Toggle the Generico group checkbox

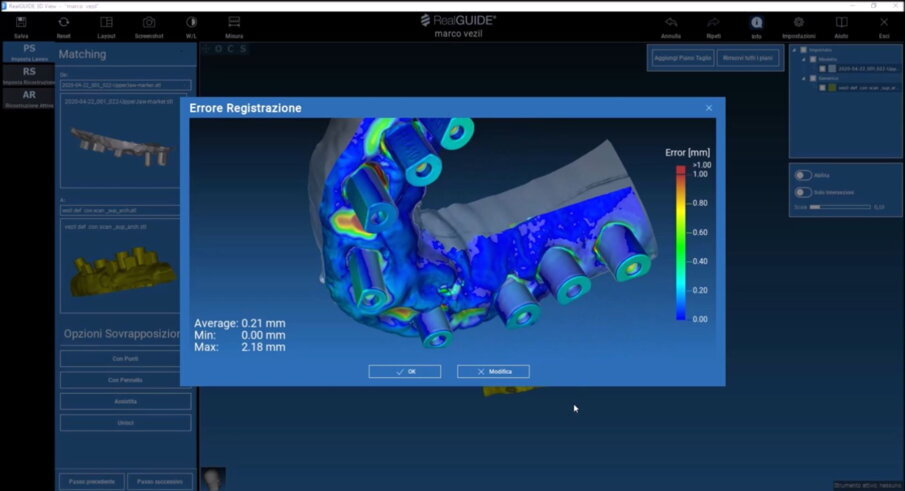click(x=813, y=78)
